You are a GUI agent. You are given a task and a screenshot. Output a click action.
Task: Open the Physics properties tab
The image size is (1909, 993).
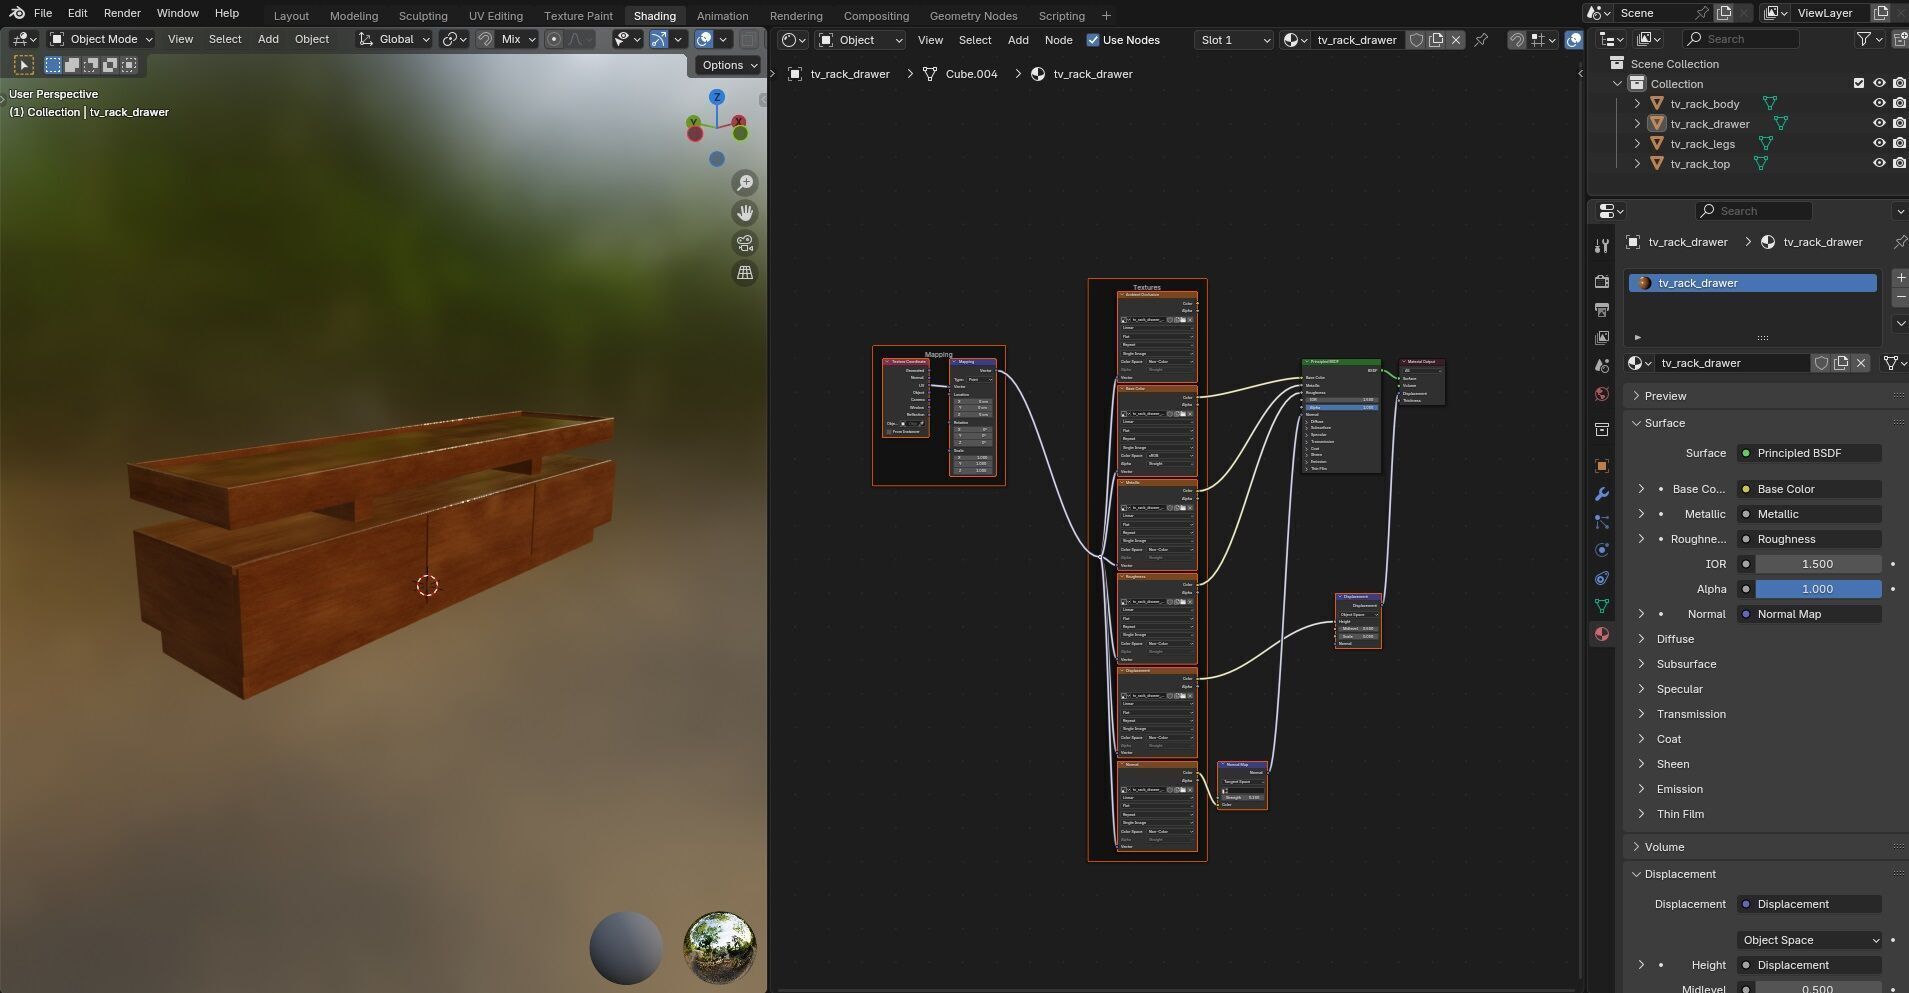tap(1602, 550)
